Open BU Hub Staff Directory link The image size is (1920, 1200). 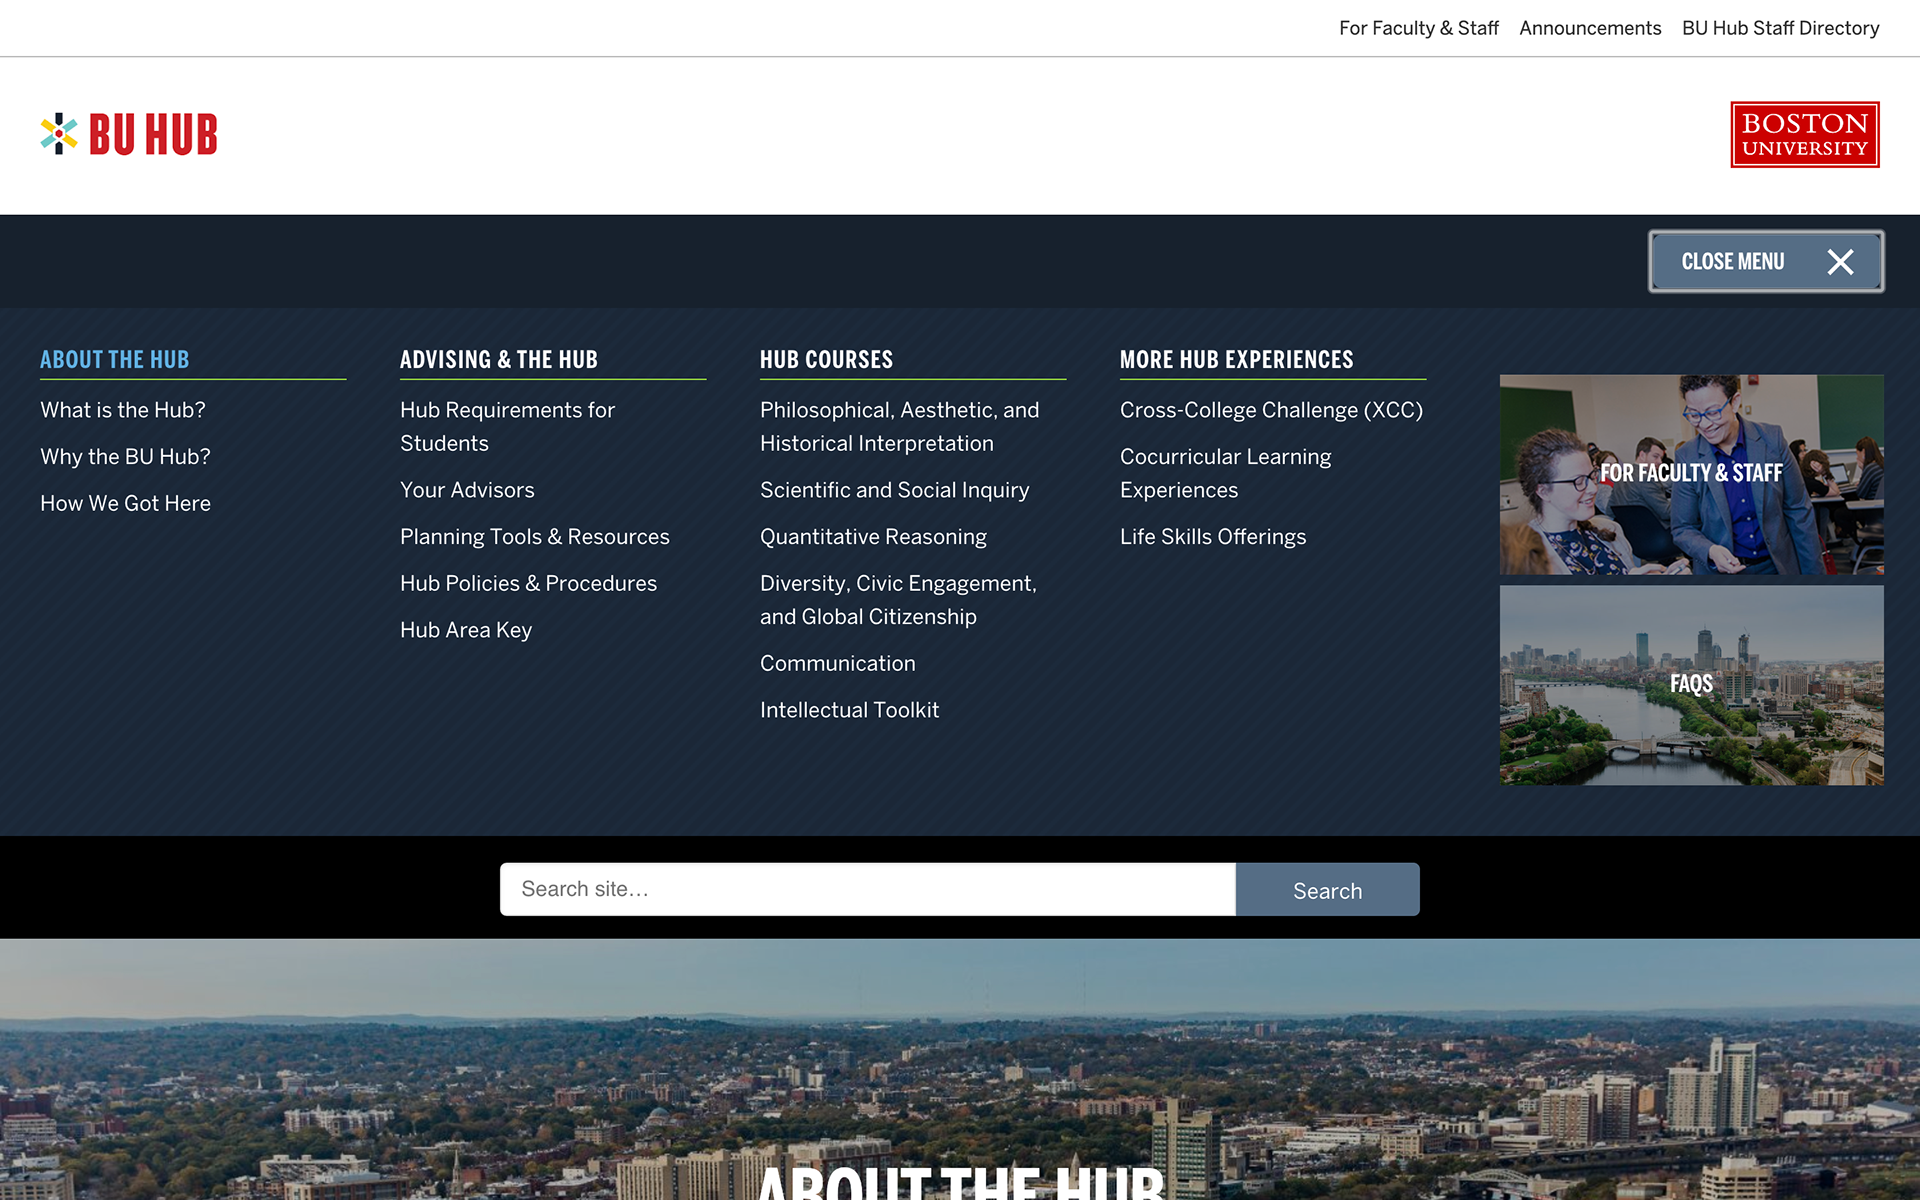[1781, 28]
